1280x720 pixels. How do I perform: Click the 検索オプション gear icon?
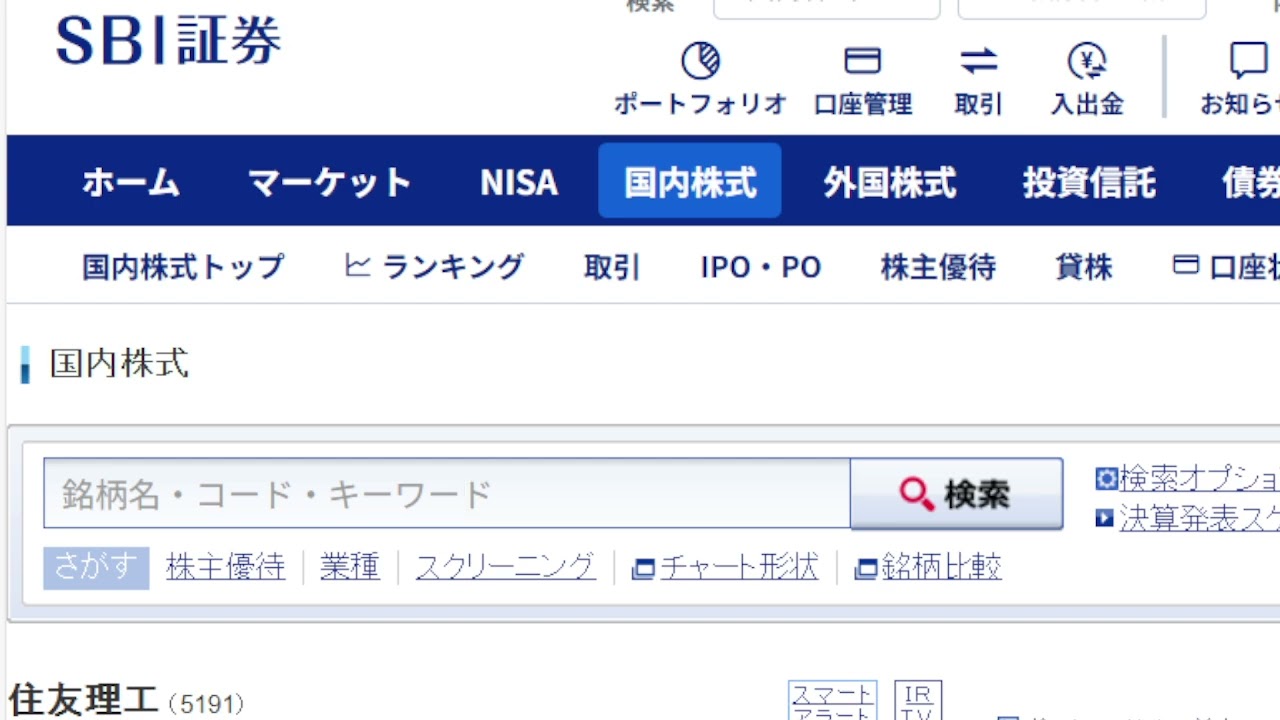tap(1106, 479)
